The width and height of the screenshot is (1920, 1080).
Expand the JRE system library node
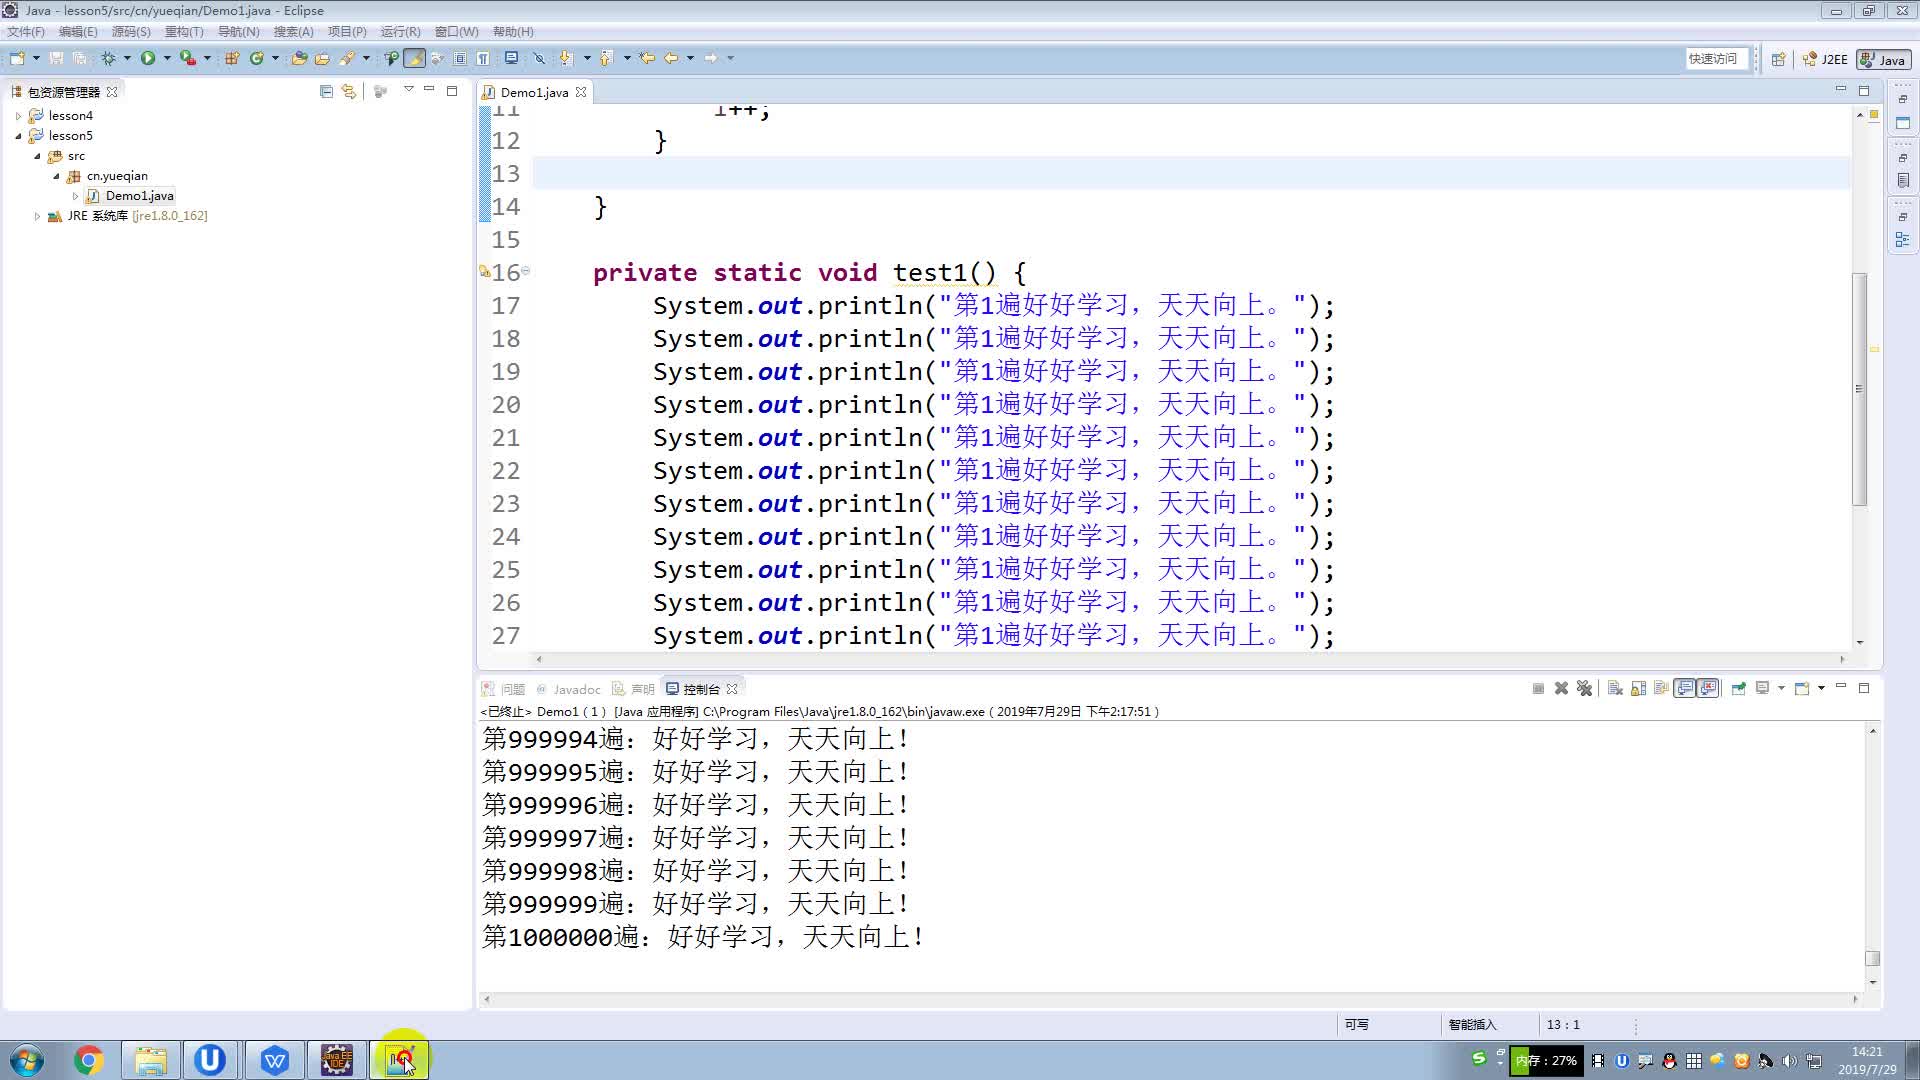37,216
